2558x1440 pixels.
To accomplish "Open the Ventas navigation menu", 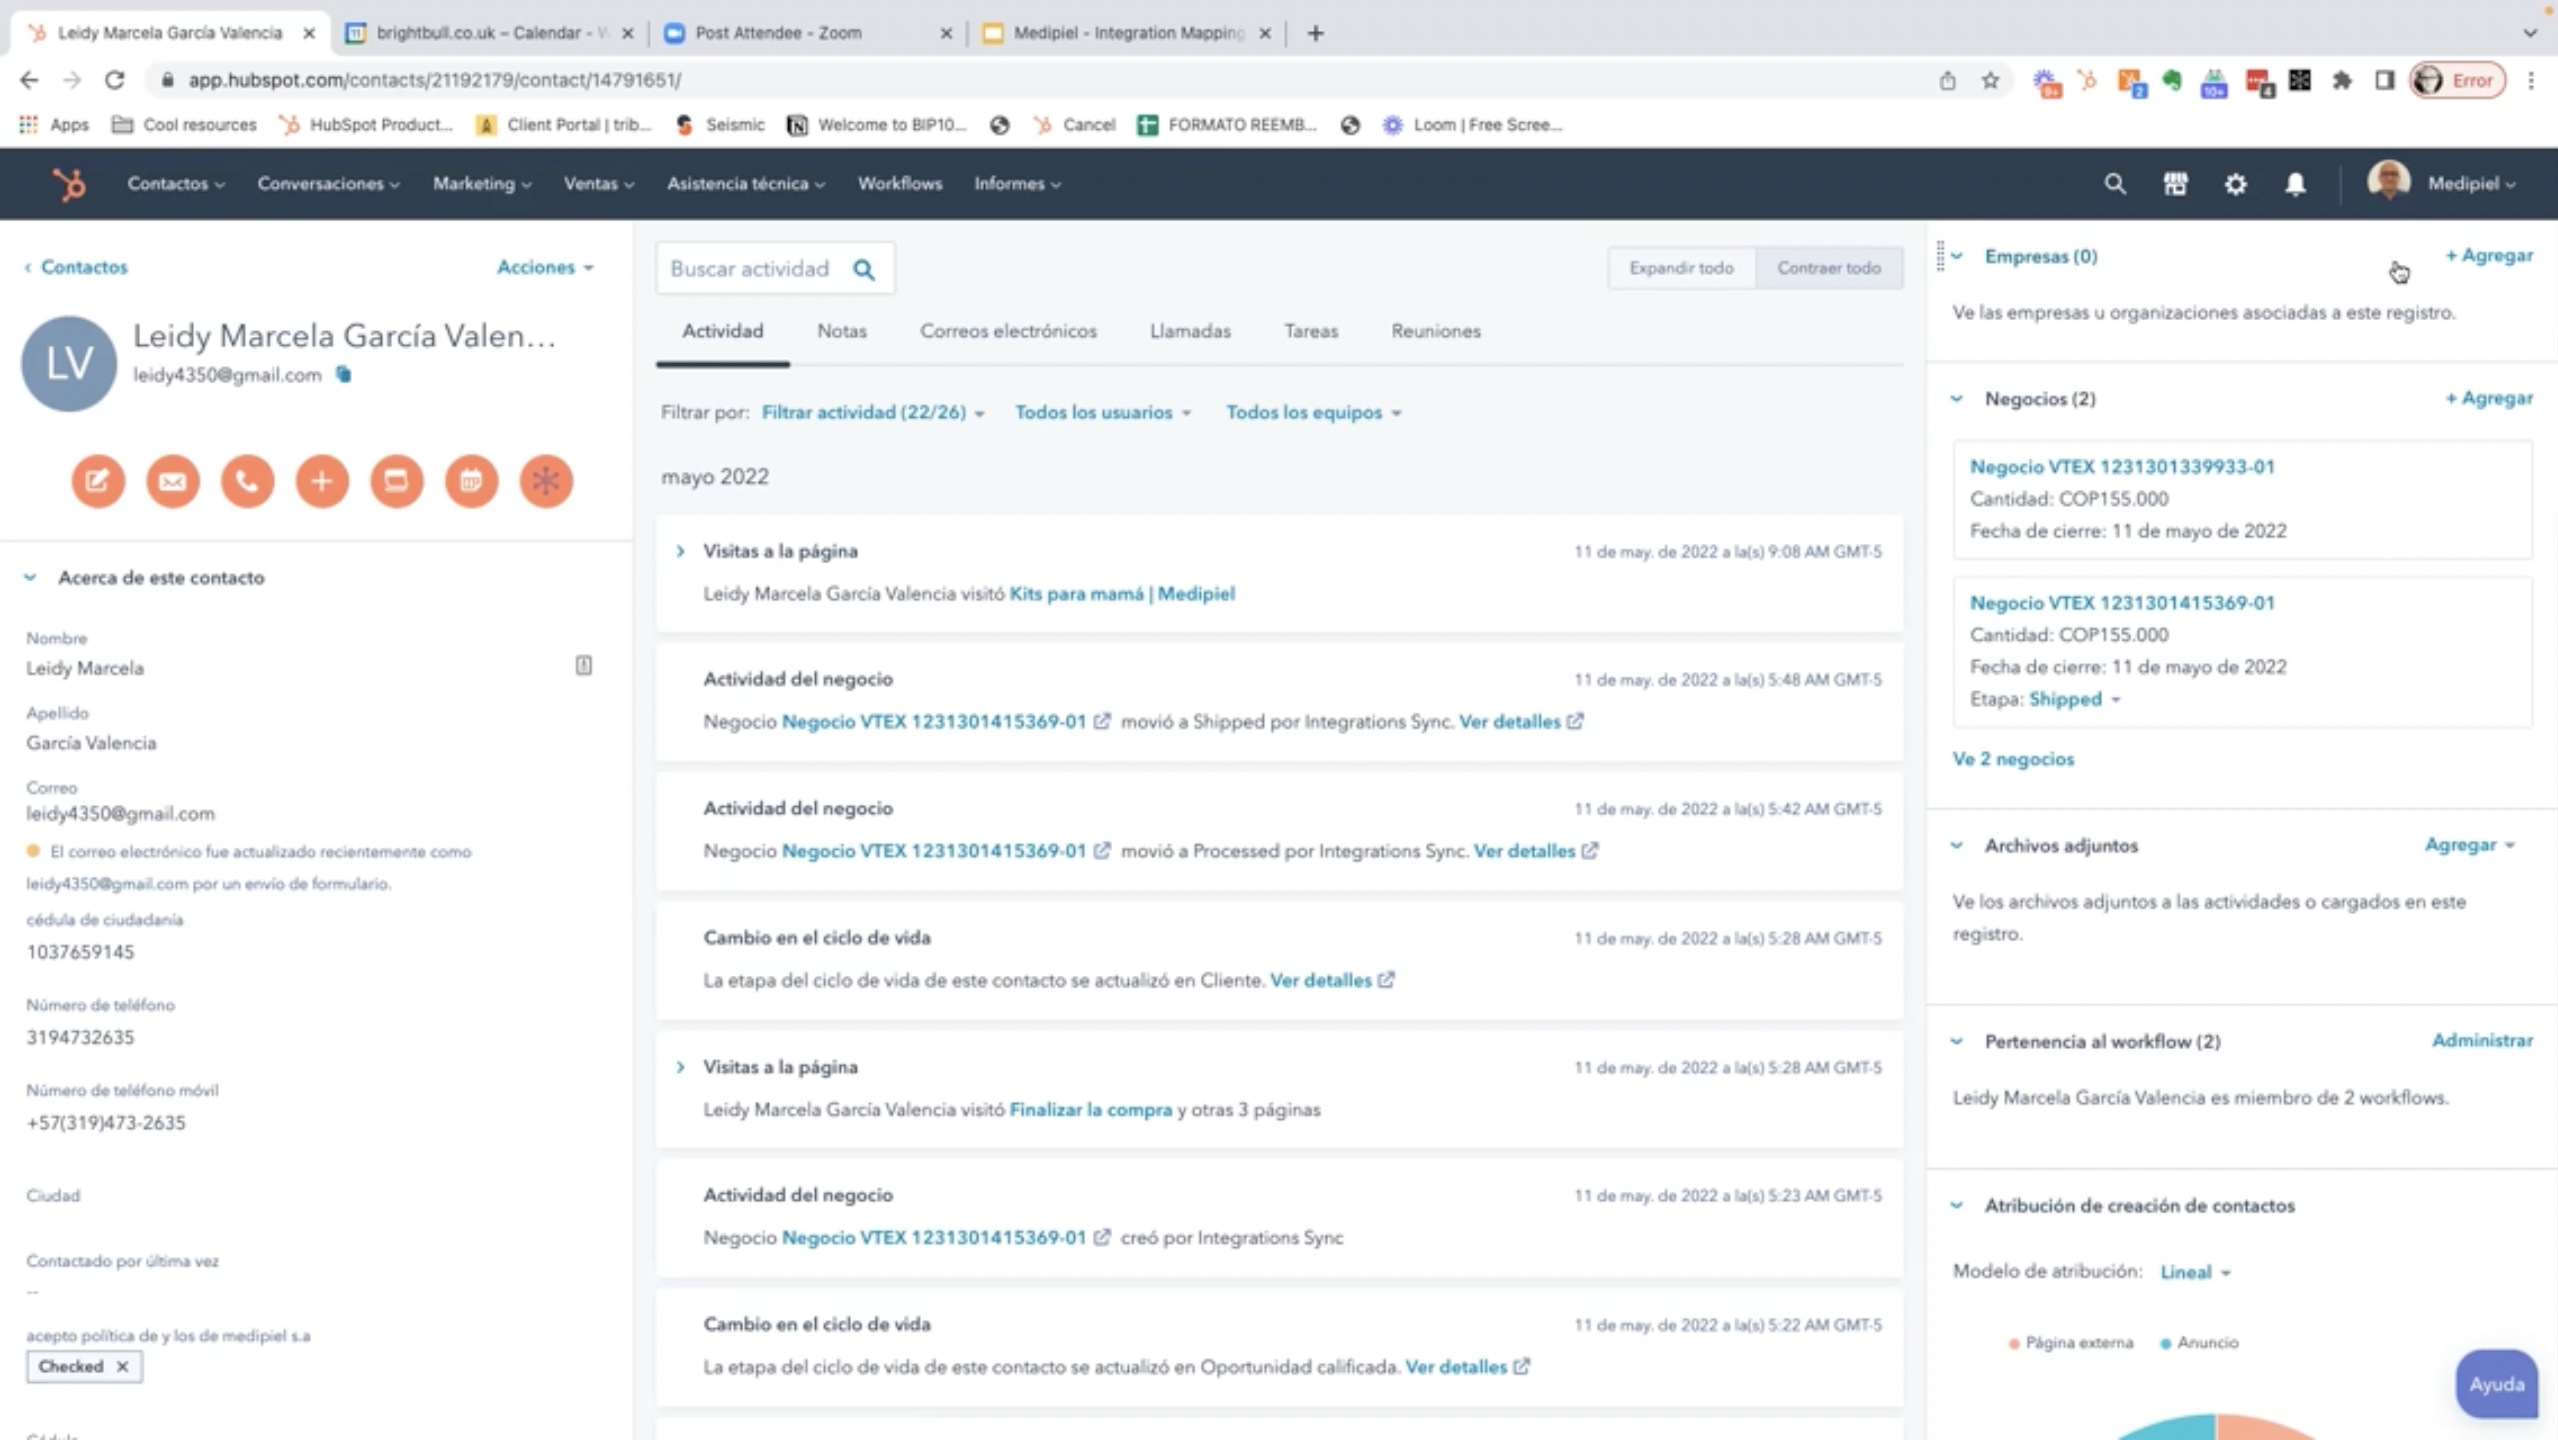I will pos(598,184).
